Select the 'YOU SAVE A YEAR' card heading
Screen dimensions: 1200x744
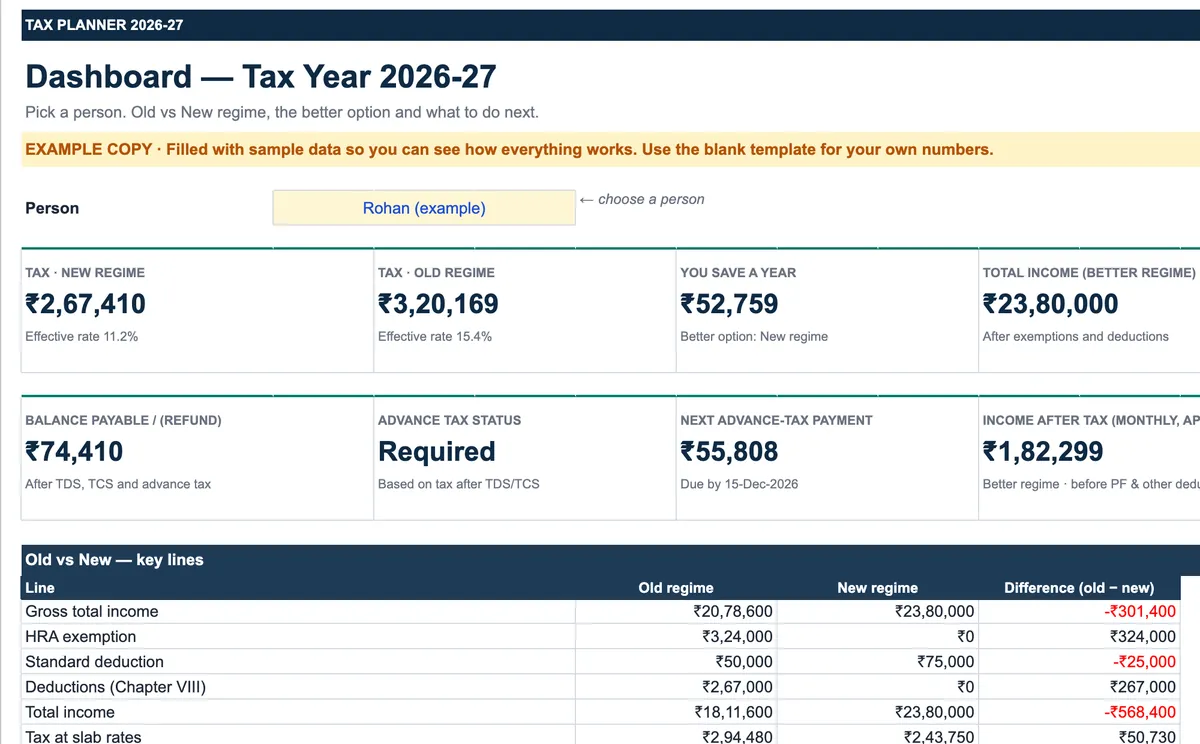[x=738, y=272]
